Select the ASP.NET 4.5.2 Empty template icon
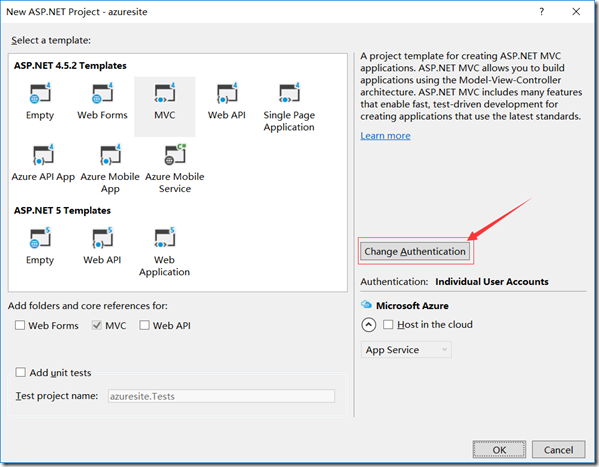The height and width of the screenshot is (467, 599). pyautogui.click(x=40, y=93)
